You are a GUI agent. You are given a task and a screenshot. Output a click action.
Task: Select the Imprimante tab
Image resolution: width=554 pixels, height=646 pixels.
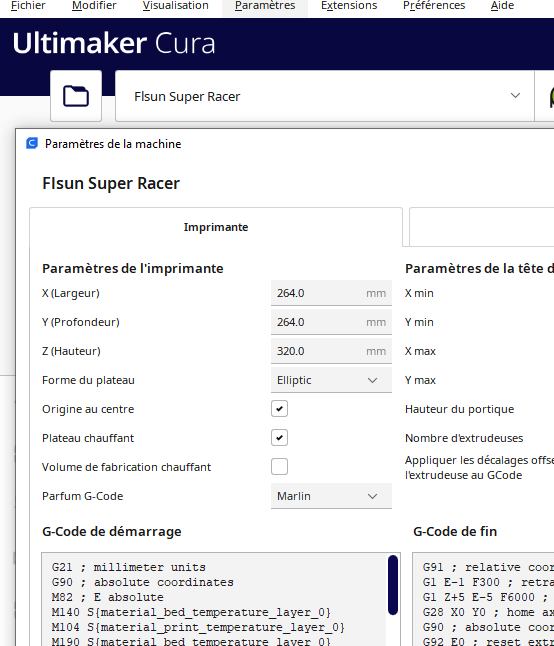click(216, 227)
